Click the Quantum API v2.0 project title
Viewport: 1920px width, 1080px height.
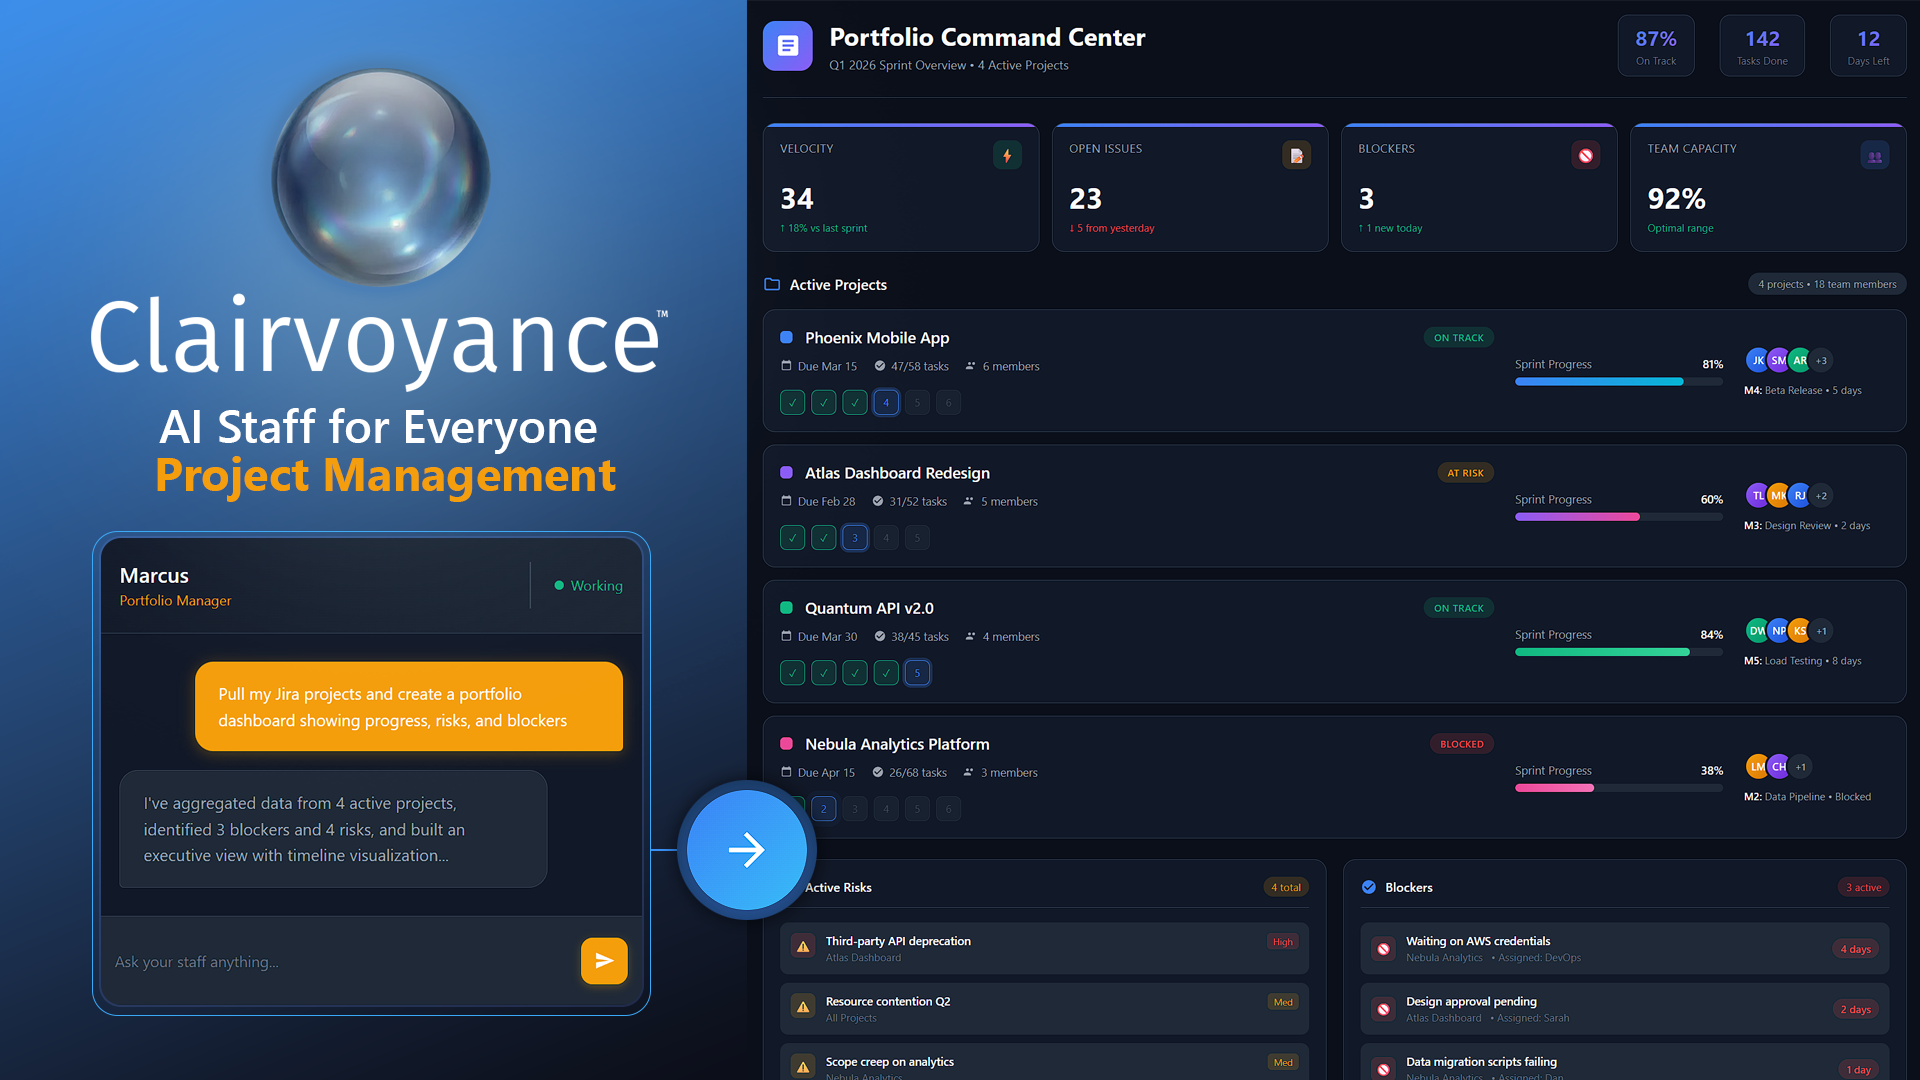[869, 608]
